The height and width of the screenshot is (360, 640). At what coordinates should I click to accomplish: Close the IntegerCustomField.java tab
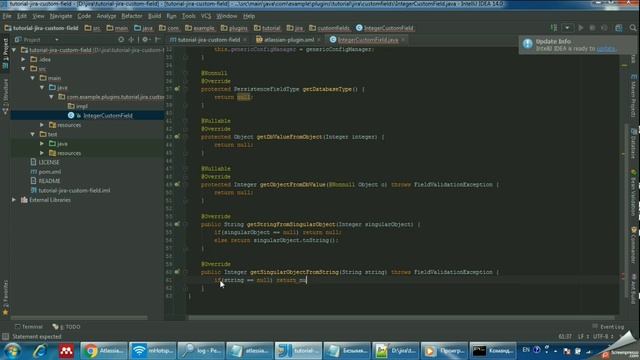click(403, 40)
